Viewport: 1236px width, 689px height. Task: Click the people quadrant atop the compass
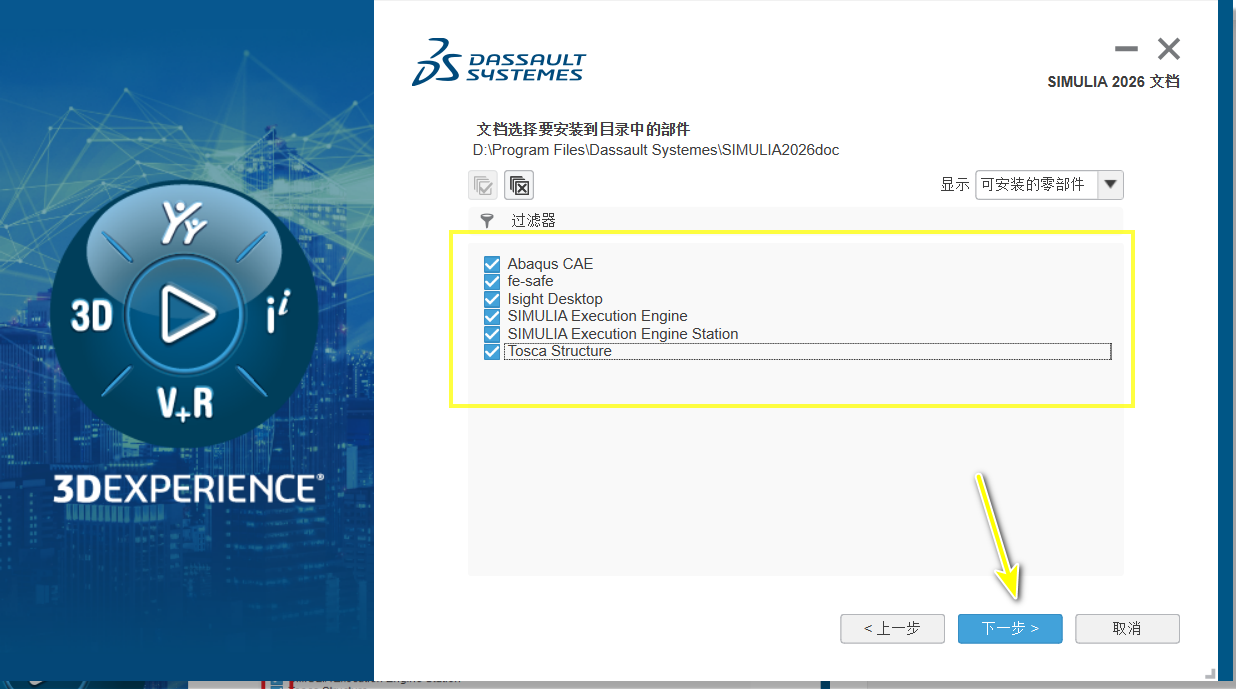pyautogui.click(x=184, y=222)
